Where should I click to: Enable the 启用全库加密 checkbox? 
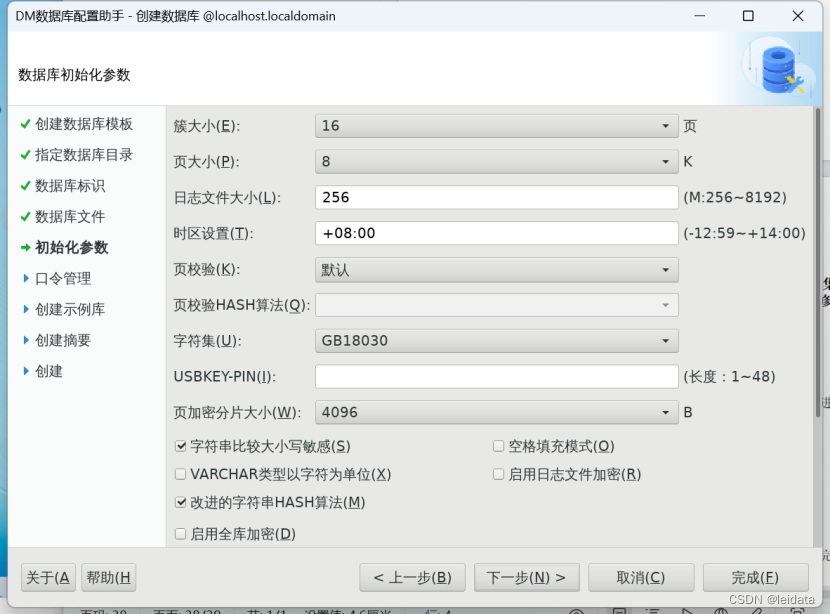[x=181, y=534]
